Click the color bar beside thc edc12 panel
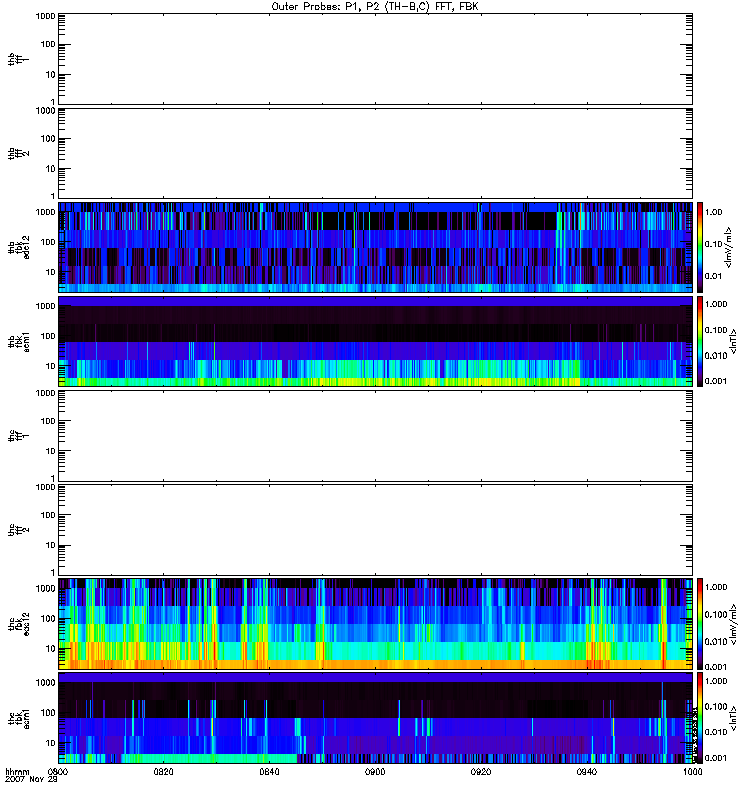This screenshot has width=750, height=800. click(700, 623)
